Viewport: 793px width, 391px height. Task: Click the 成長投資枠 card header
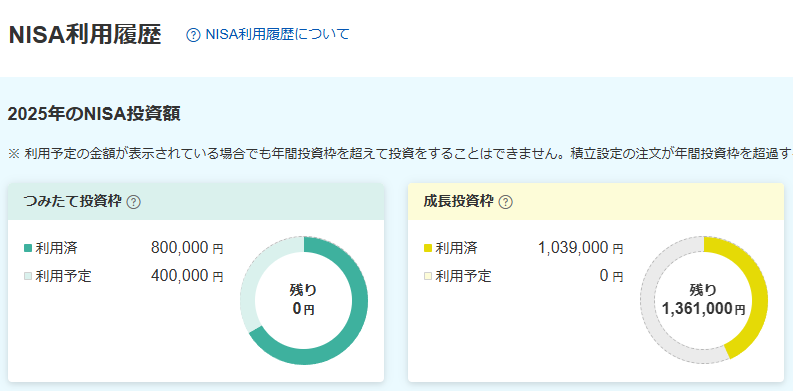click(x=596, y=202)
